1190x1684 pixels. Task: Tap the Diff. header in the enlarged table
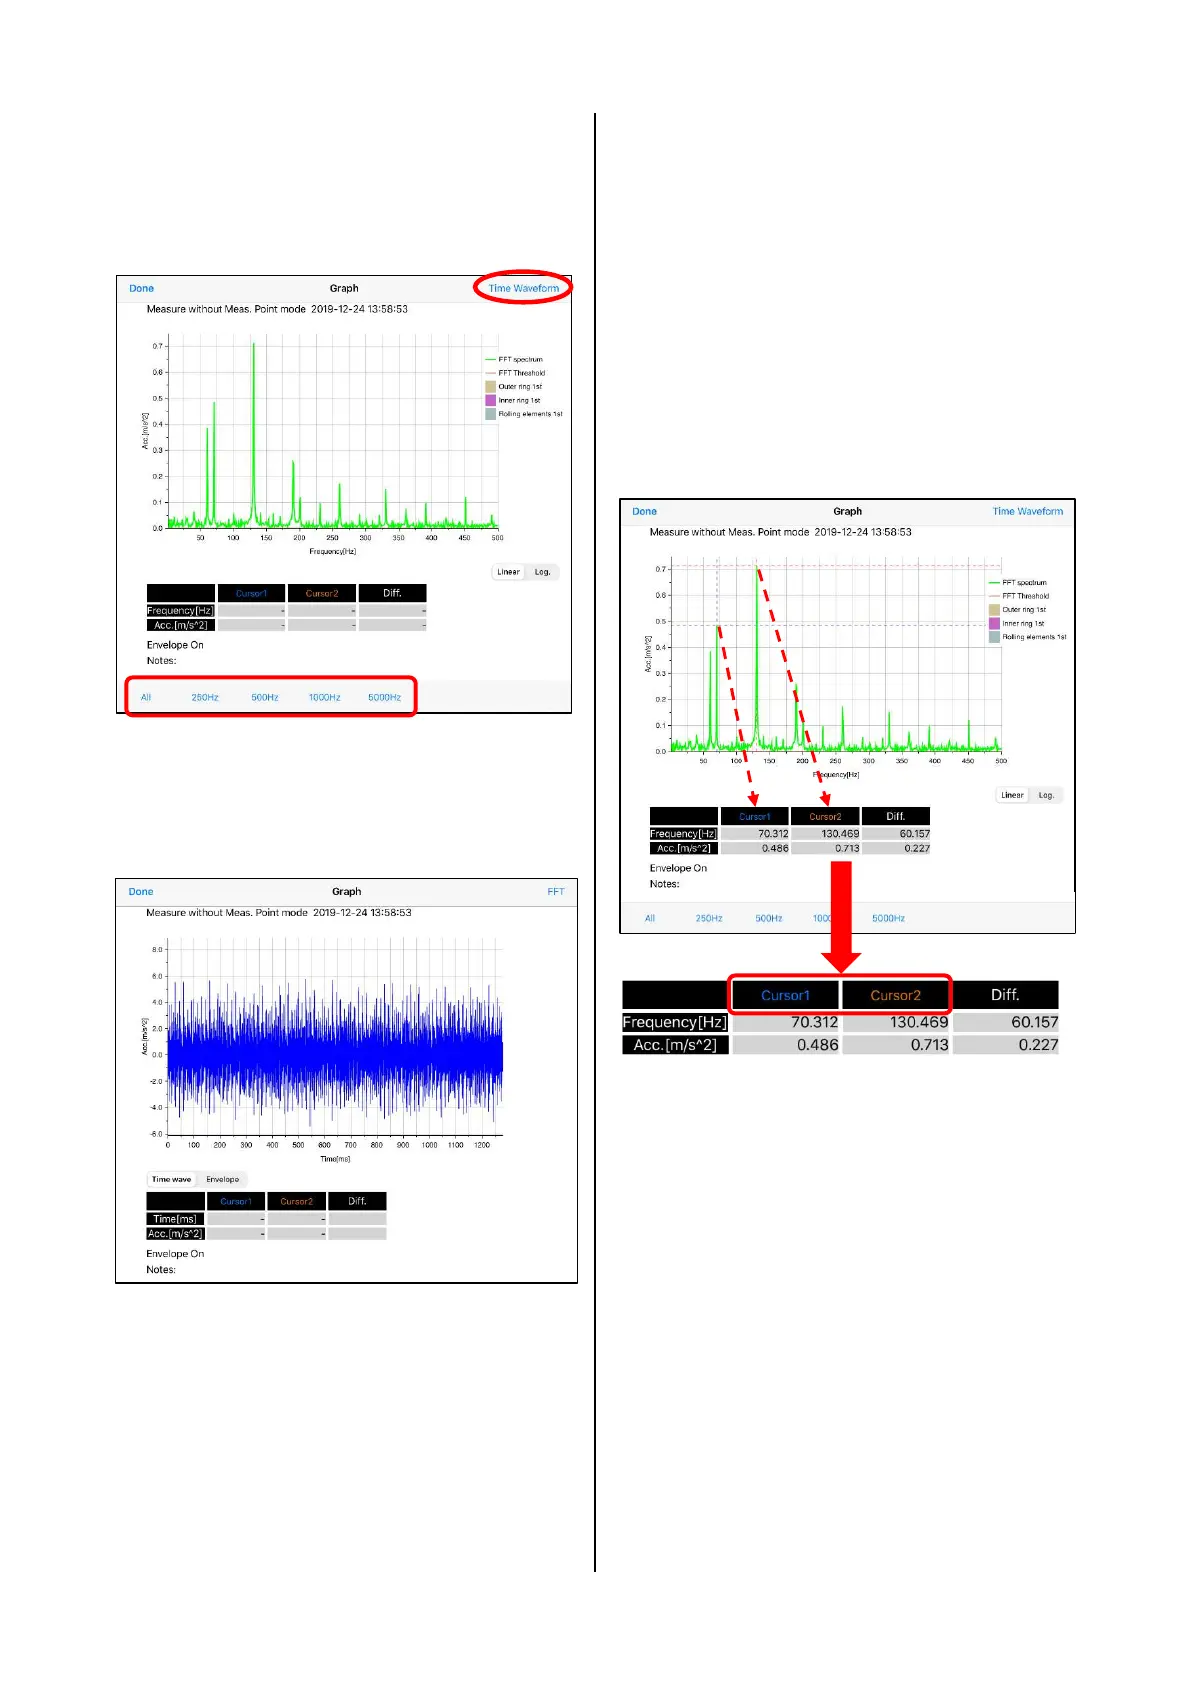point(1005,995)
